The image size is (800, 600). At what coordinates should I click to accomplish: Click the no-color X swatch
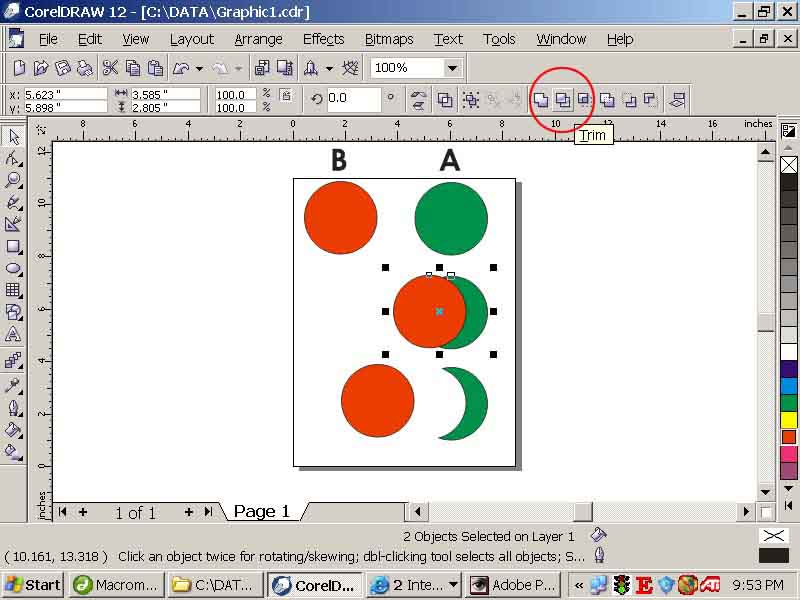pyautogui.click(x=789, y=165)
